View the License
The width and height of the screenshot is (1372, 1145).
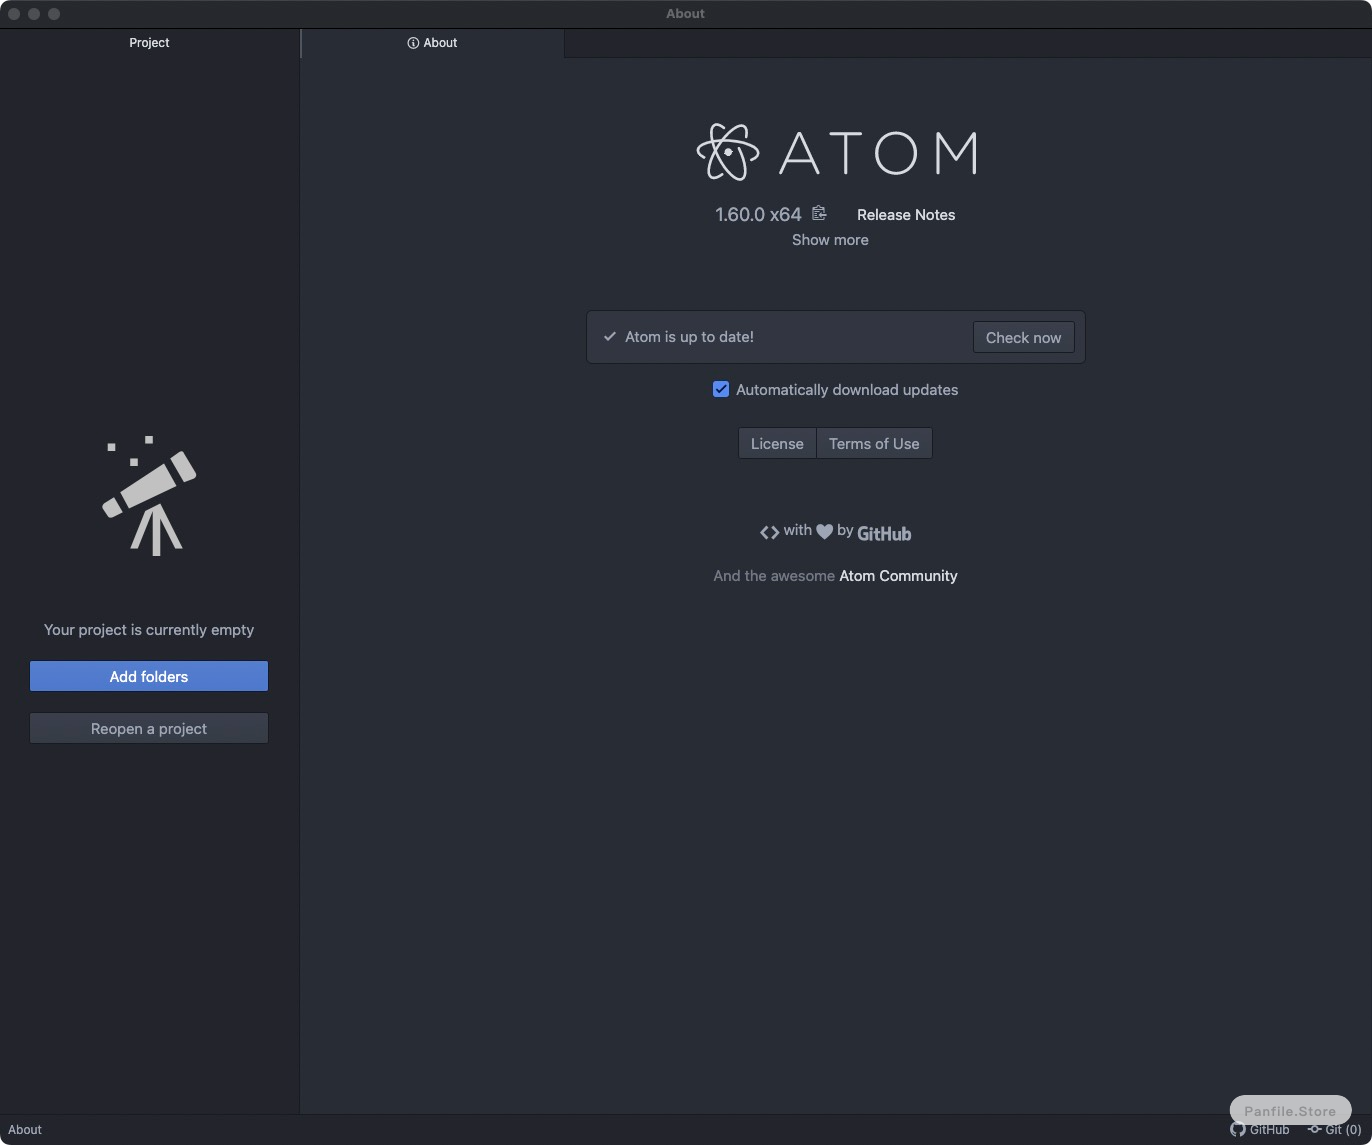coord(777,443)
